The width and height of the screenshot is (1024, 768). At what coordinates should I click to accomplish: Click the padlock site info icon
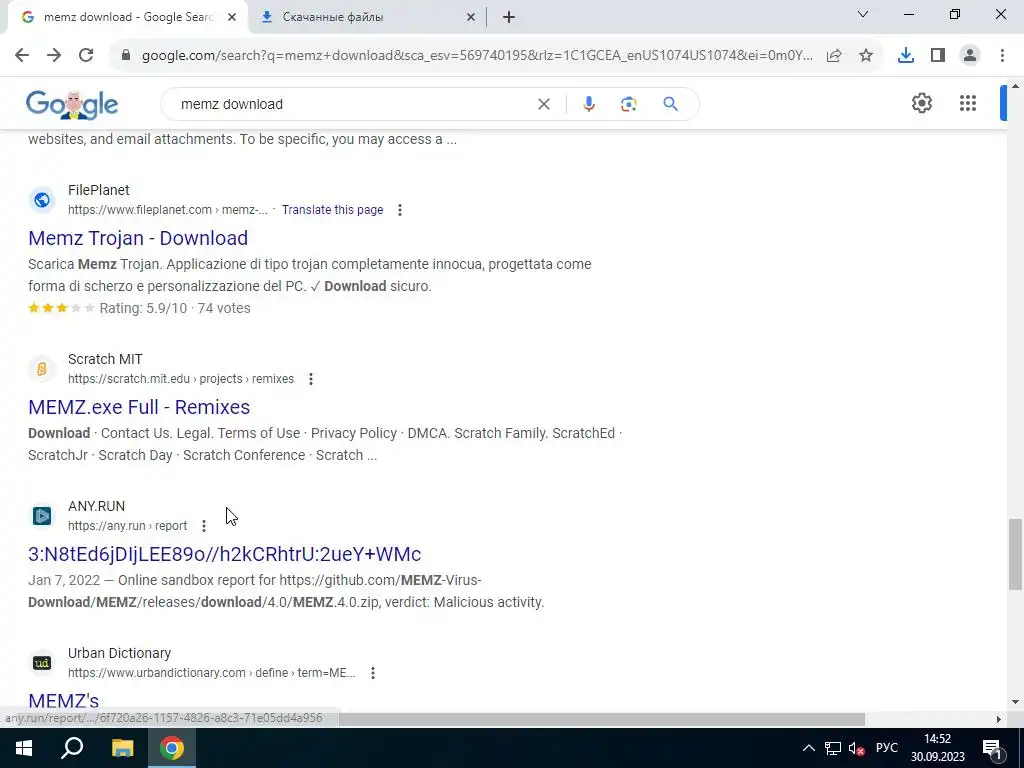(126, 56)
